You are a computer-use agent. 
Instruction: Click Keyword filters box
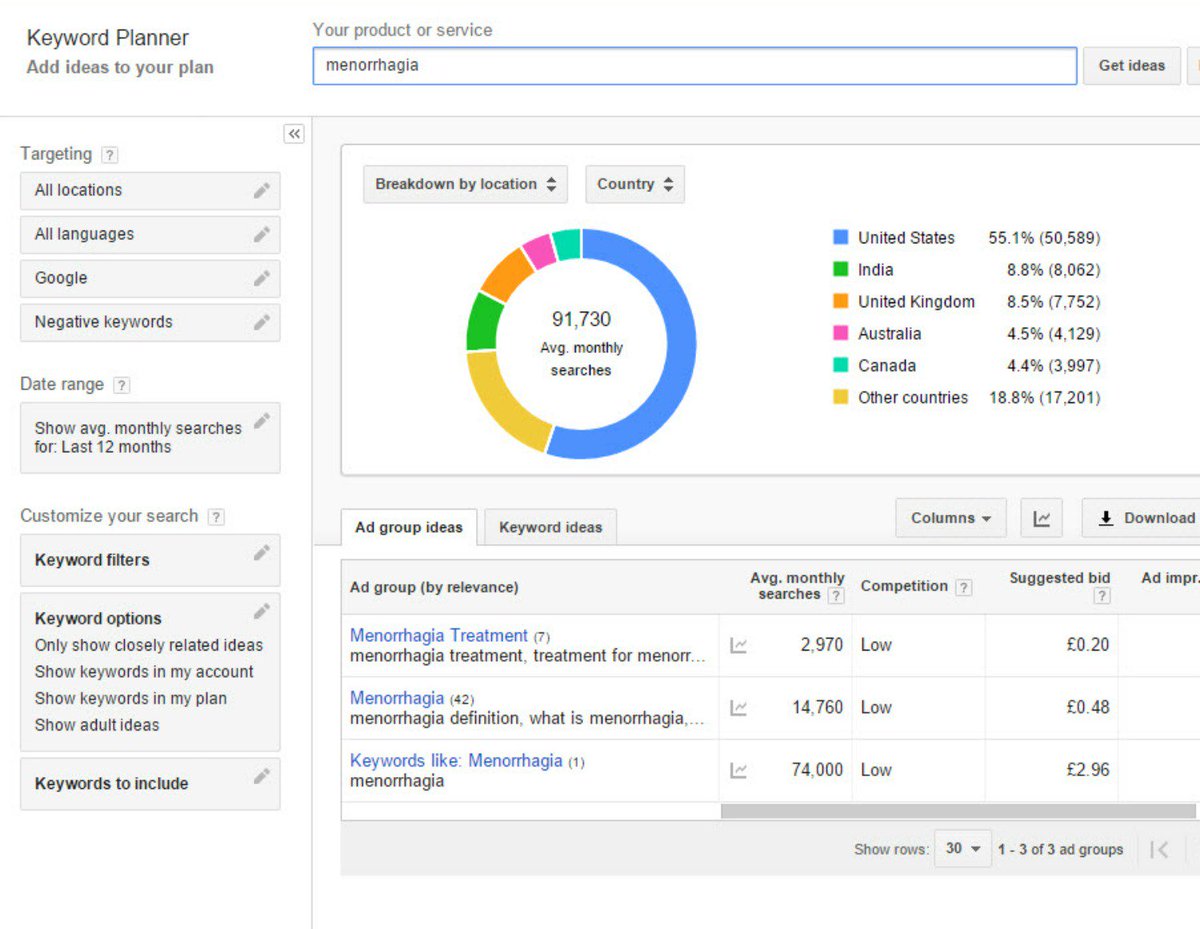150,560
